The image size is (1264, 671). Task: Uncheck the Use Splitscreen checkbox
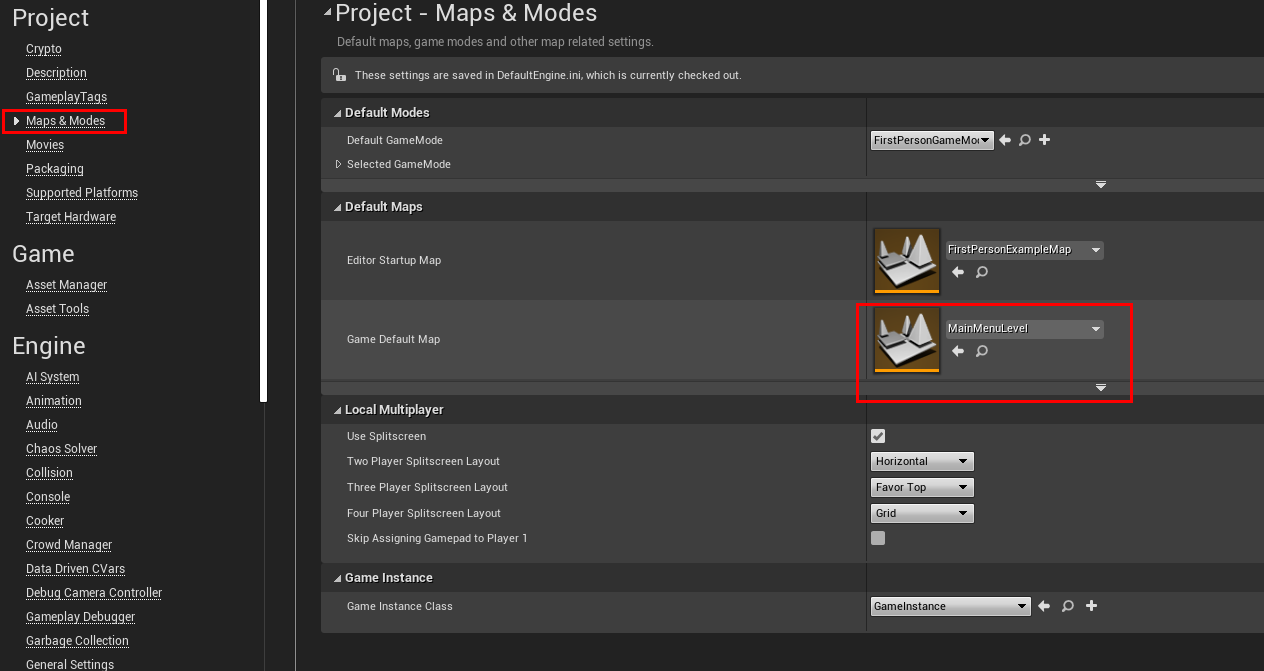[x=878, y=436]
